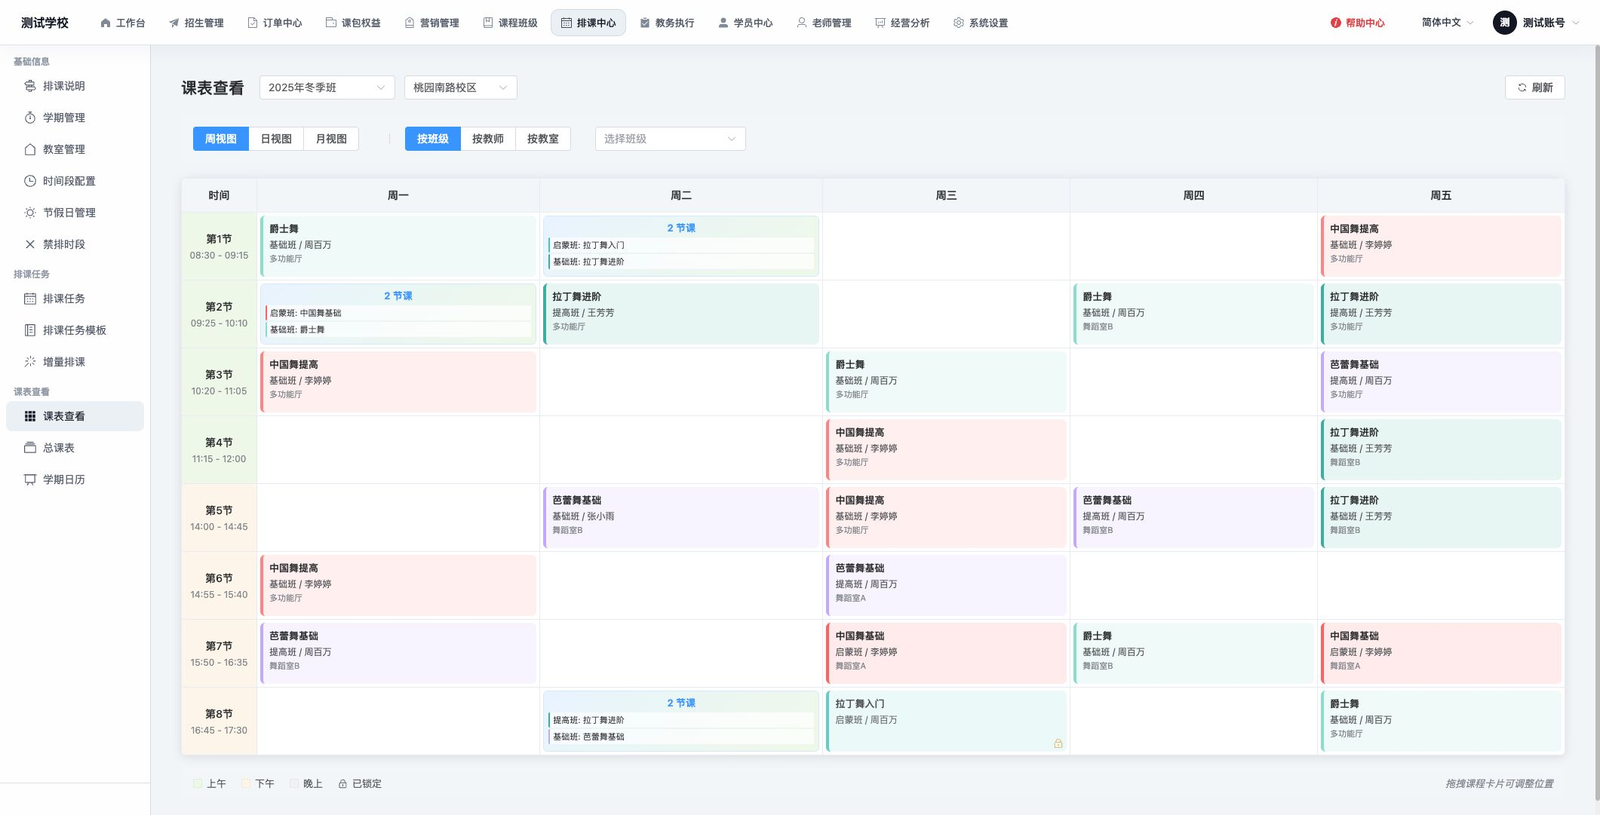
Task: Open the 教务执行 top menu
Action: [667, 23]
